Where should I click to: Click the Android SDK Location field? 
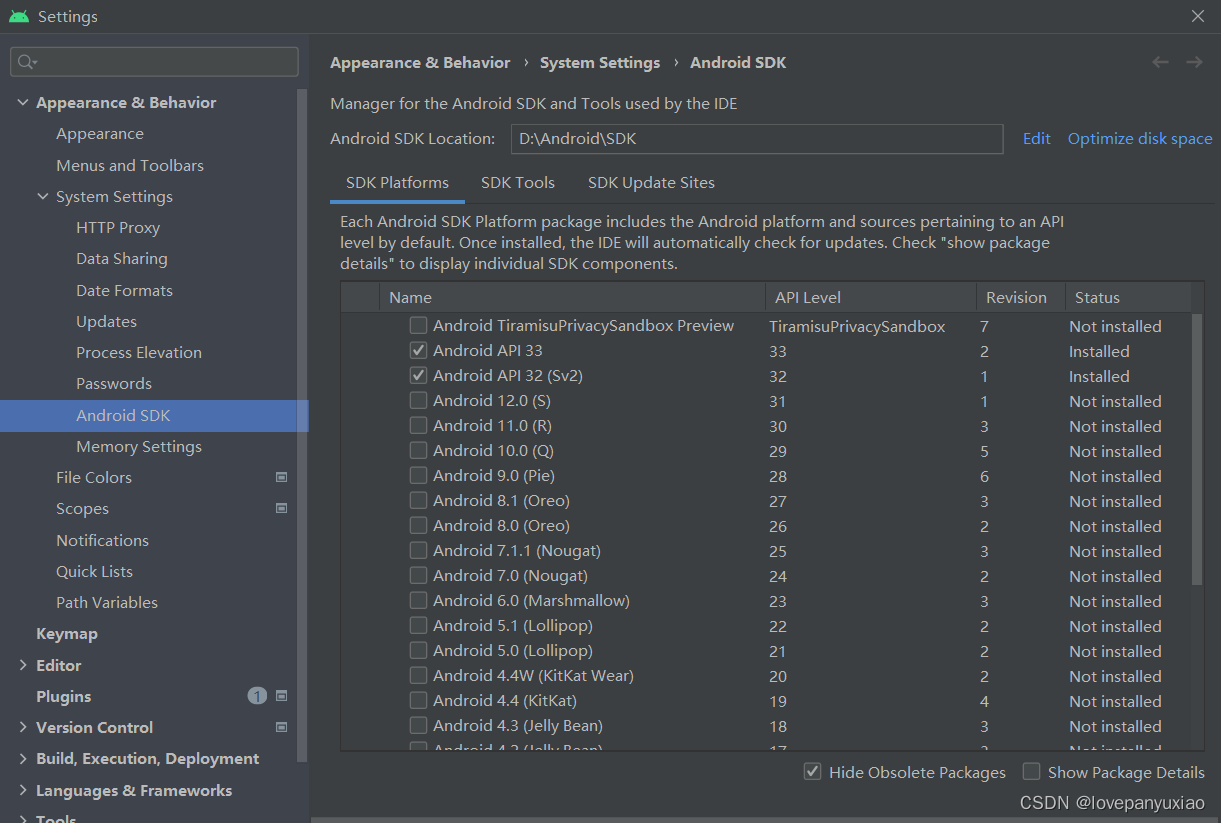757,139
